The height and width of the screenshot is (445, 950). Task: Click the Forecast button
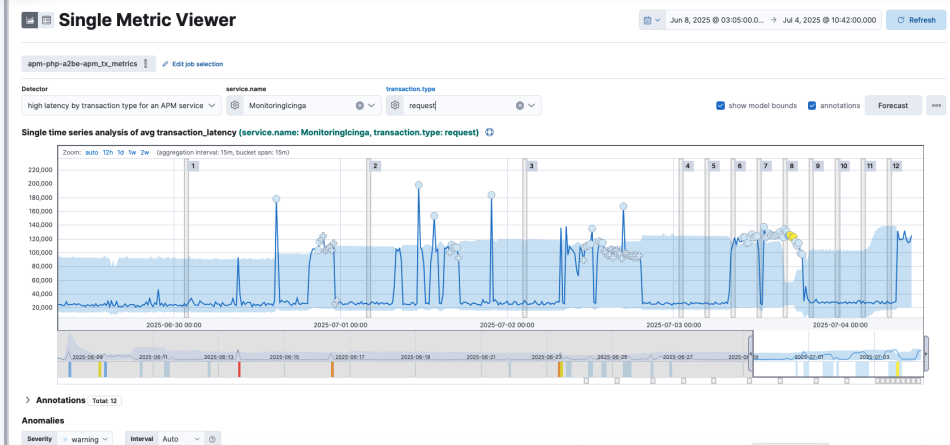893,105
